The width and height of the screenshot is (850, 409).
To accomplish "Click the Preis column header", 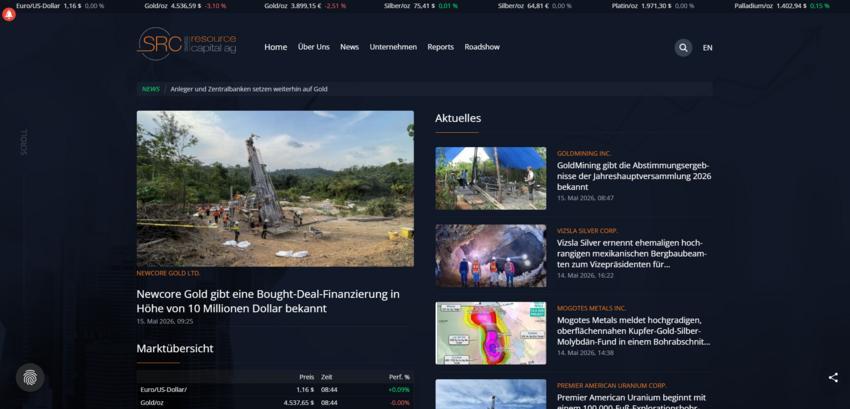I will pos(306,377).
